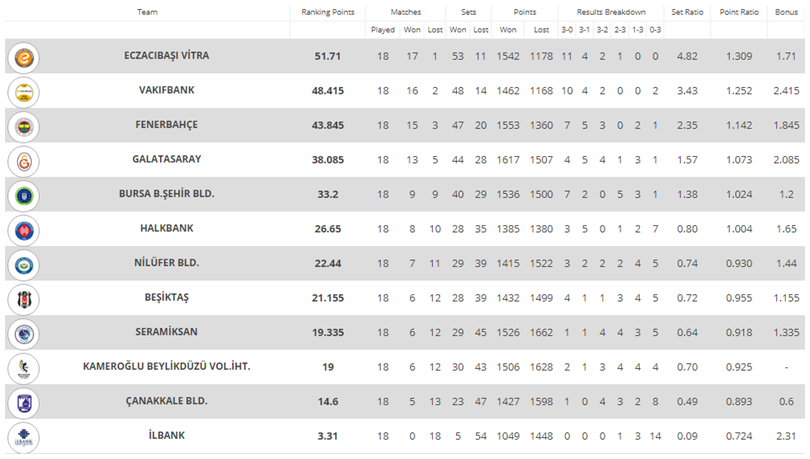Click the Nilüfer Bld. team logo

click(24, 265)
